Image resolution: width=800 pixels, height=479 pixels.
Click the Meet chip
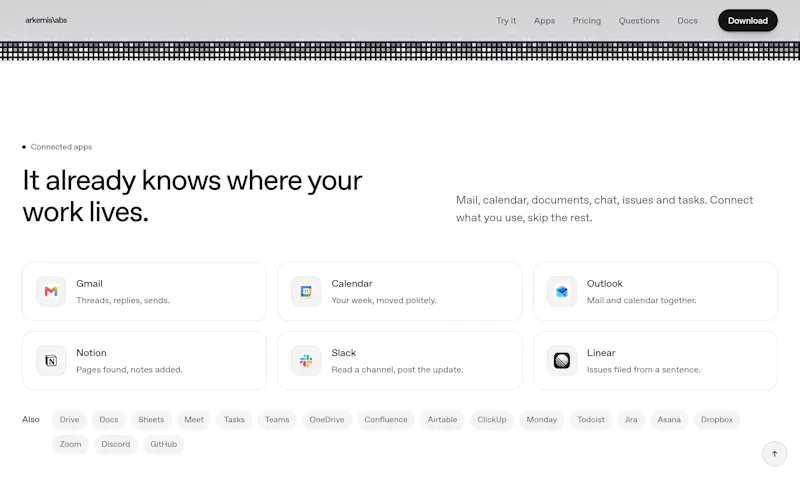click(x=194, y=419)
